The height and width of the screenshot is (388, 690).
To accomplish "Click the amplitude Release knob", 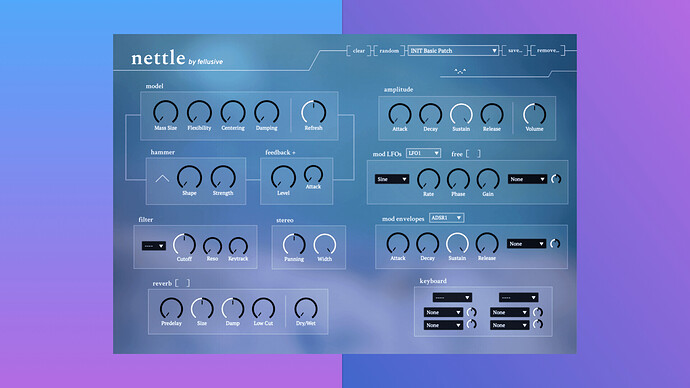I will tap(492, 114).
